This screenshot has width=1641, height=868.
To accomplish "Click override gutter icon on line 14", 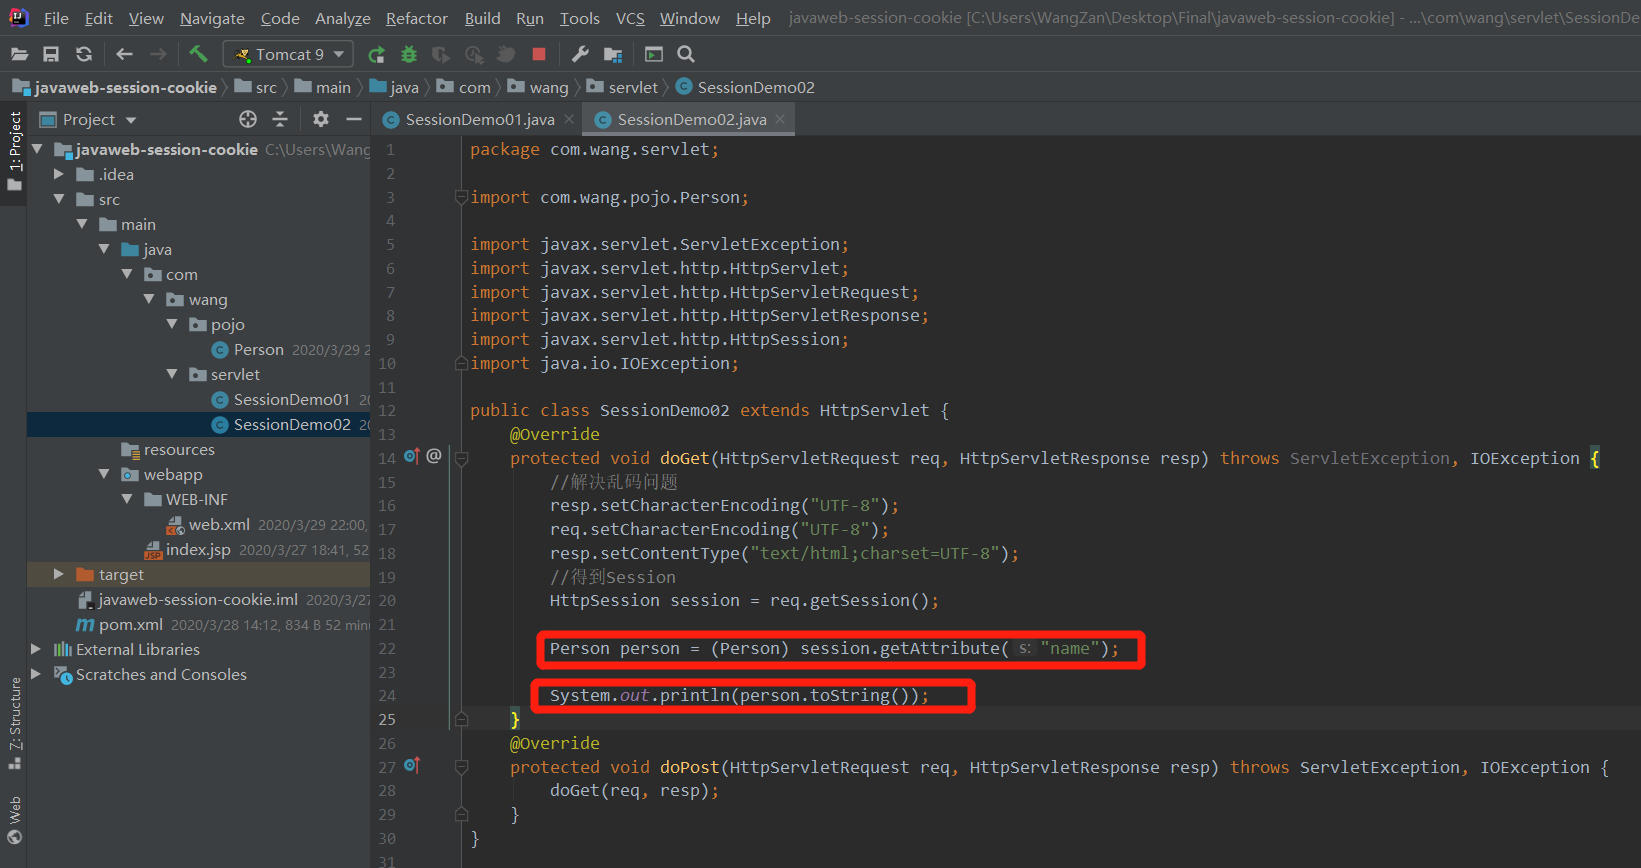I will click(x=412, y=456).
